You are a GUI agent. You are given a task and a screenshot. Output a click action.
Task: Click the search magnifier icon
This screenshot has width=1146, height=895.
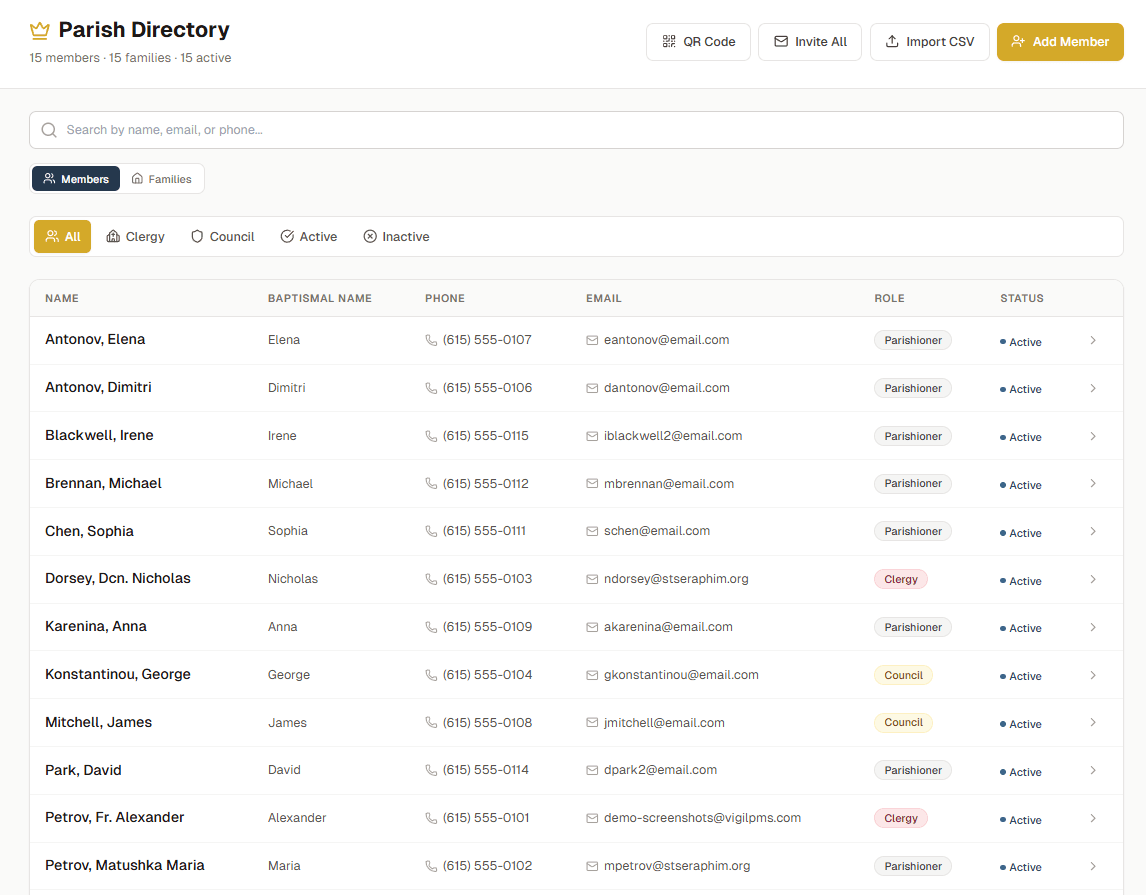click(49, 130)
